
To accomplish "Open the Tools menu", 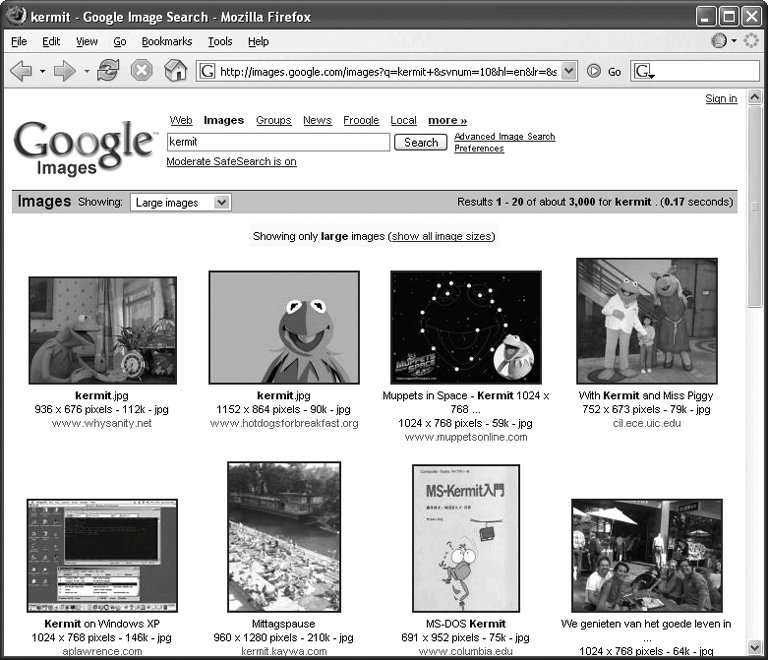I will tap(220, 41).
